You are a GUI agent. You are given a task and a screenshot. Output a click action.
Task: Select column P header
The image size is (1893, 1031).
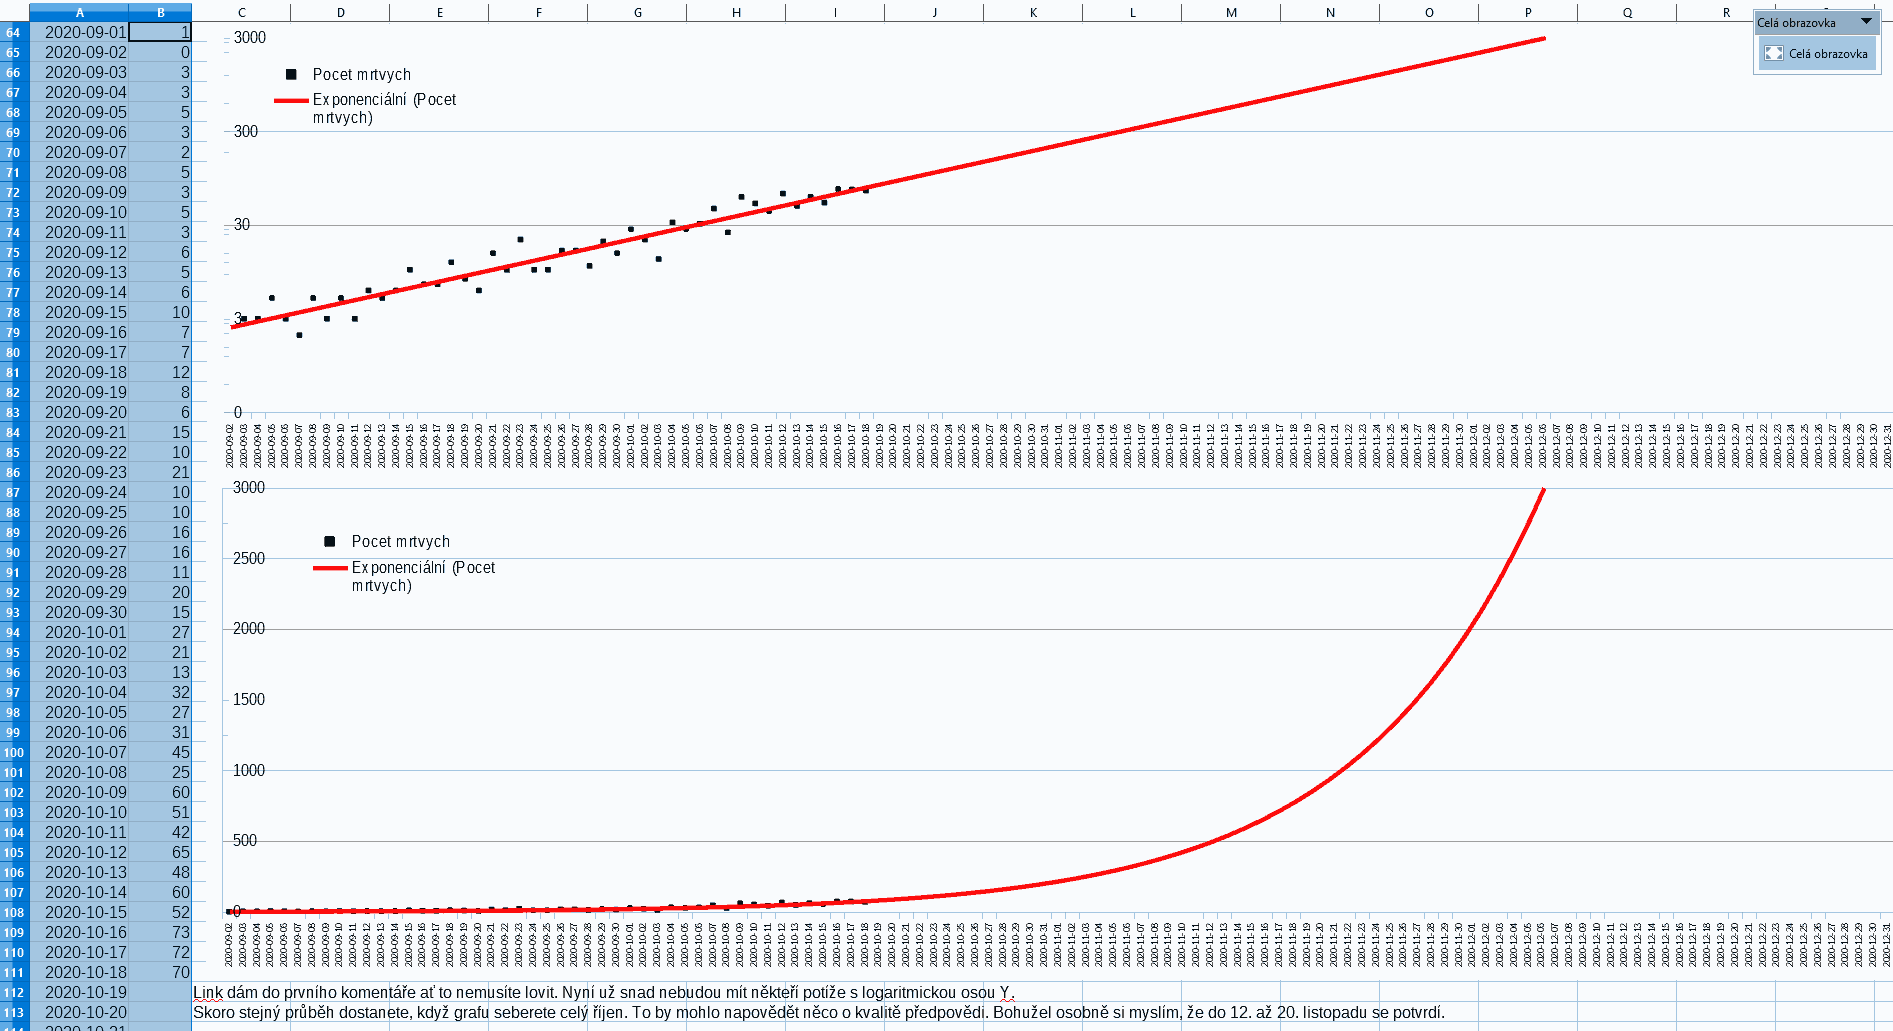[1528, 13]
